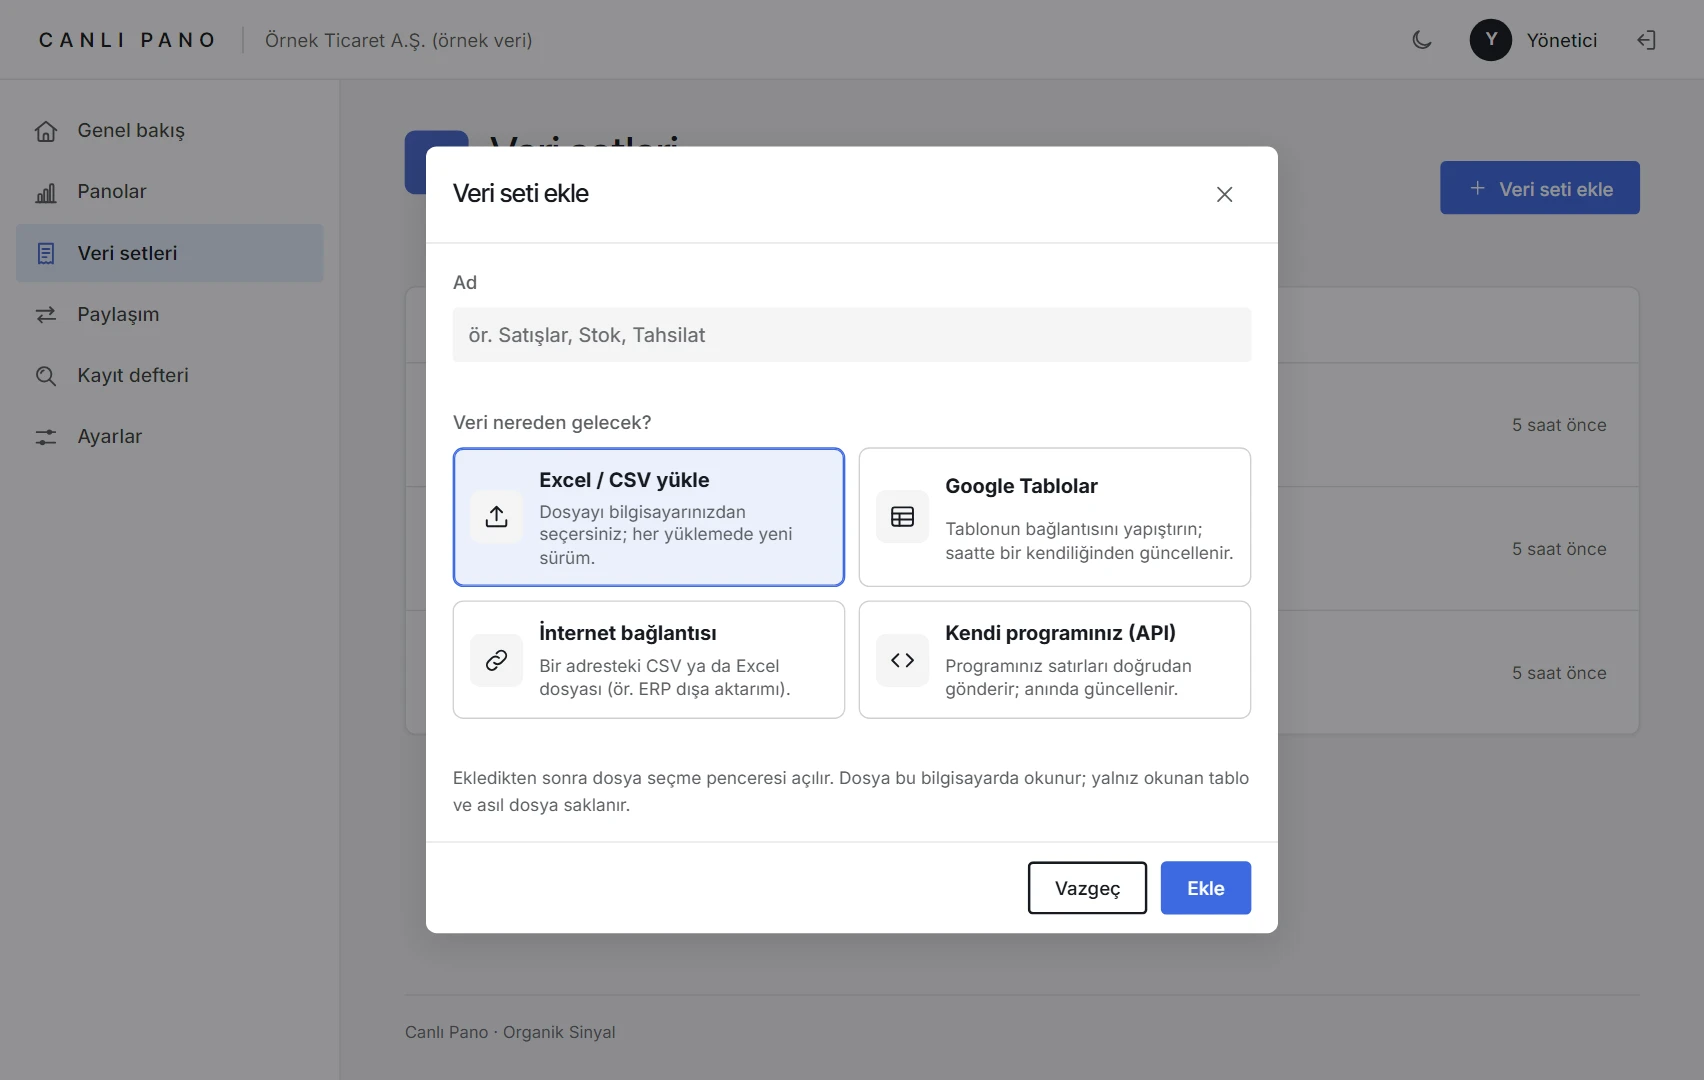This screenshot has width=1704, height=1080.
Task: Click the Veri seti ekle page button
Action: tap(1540, 188)
